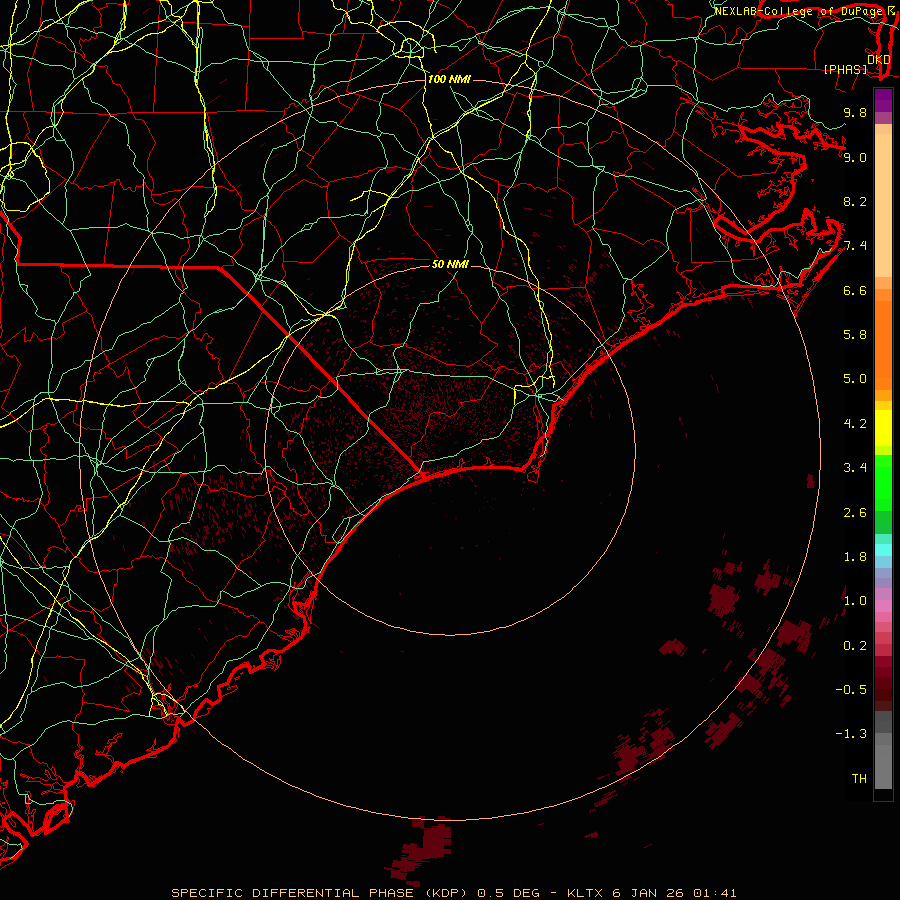
Task: Click the 5.8 scale value
Action: tap(855, 335)
